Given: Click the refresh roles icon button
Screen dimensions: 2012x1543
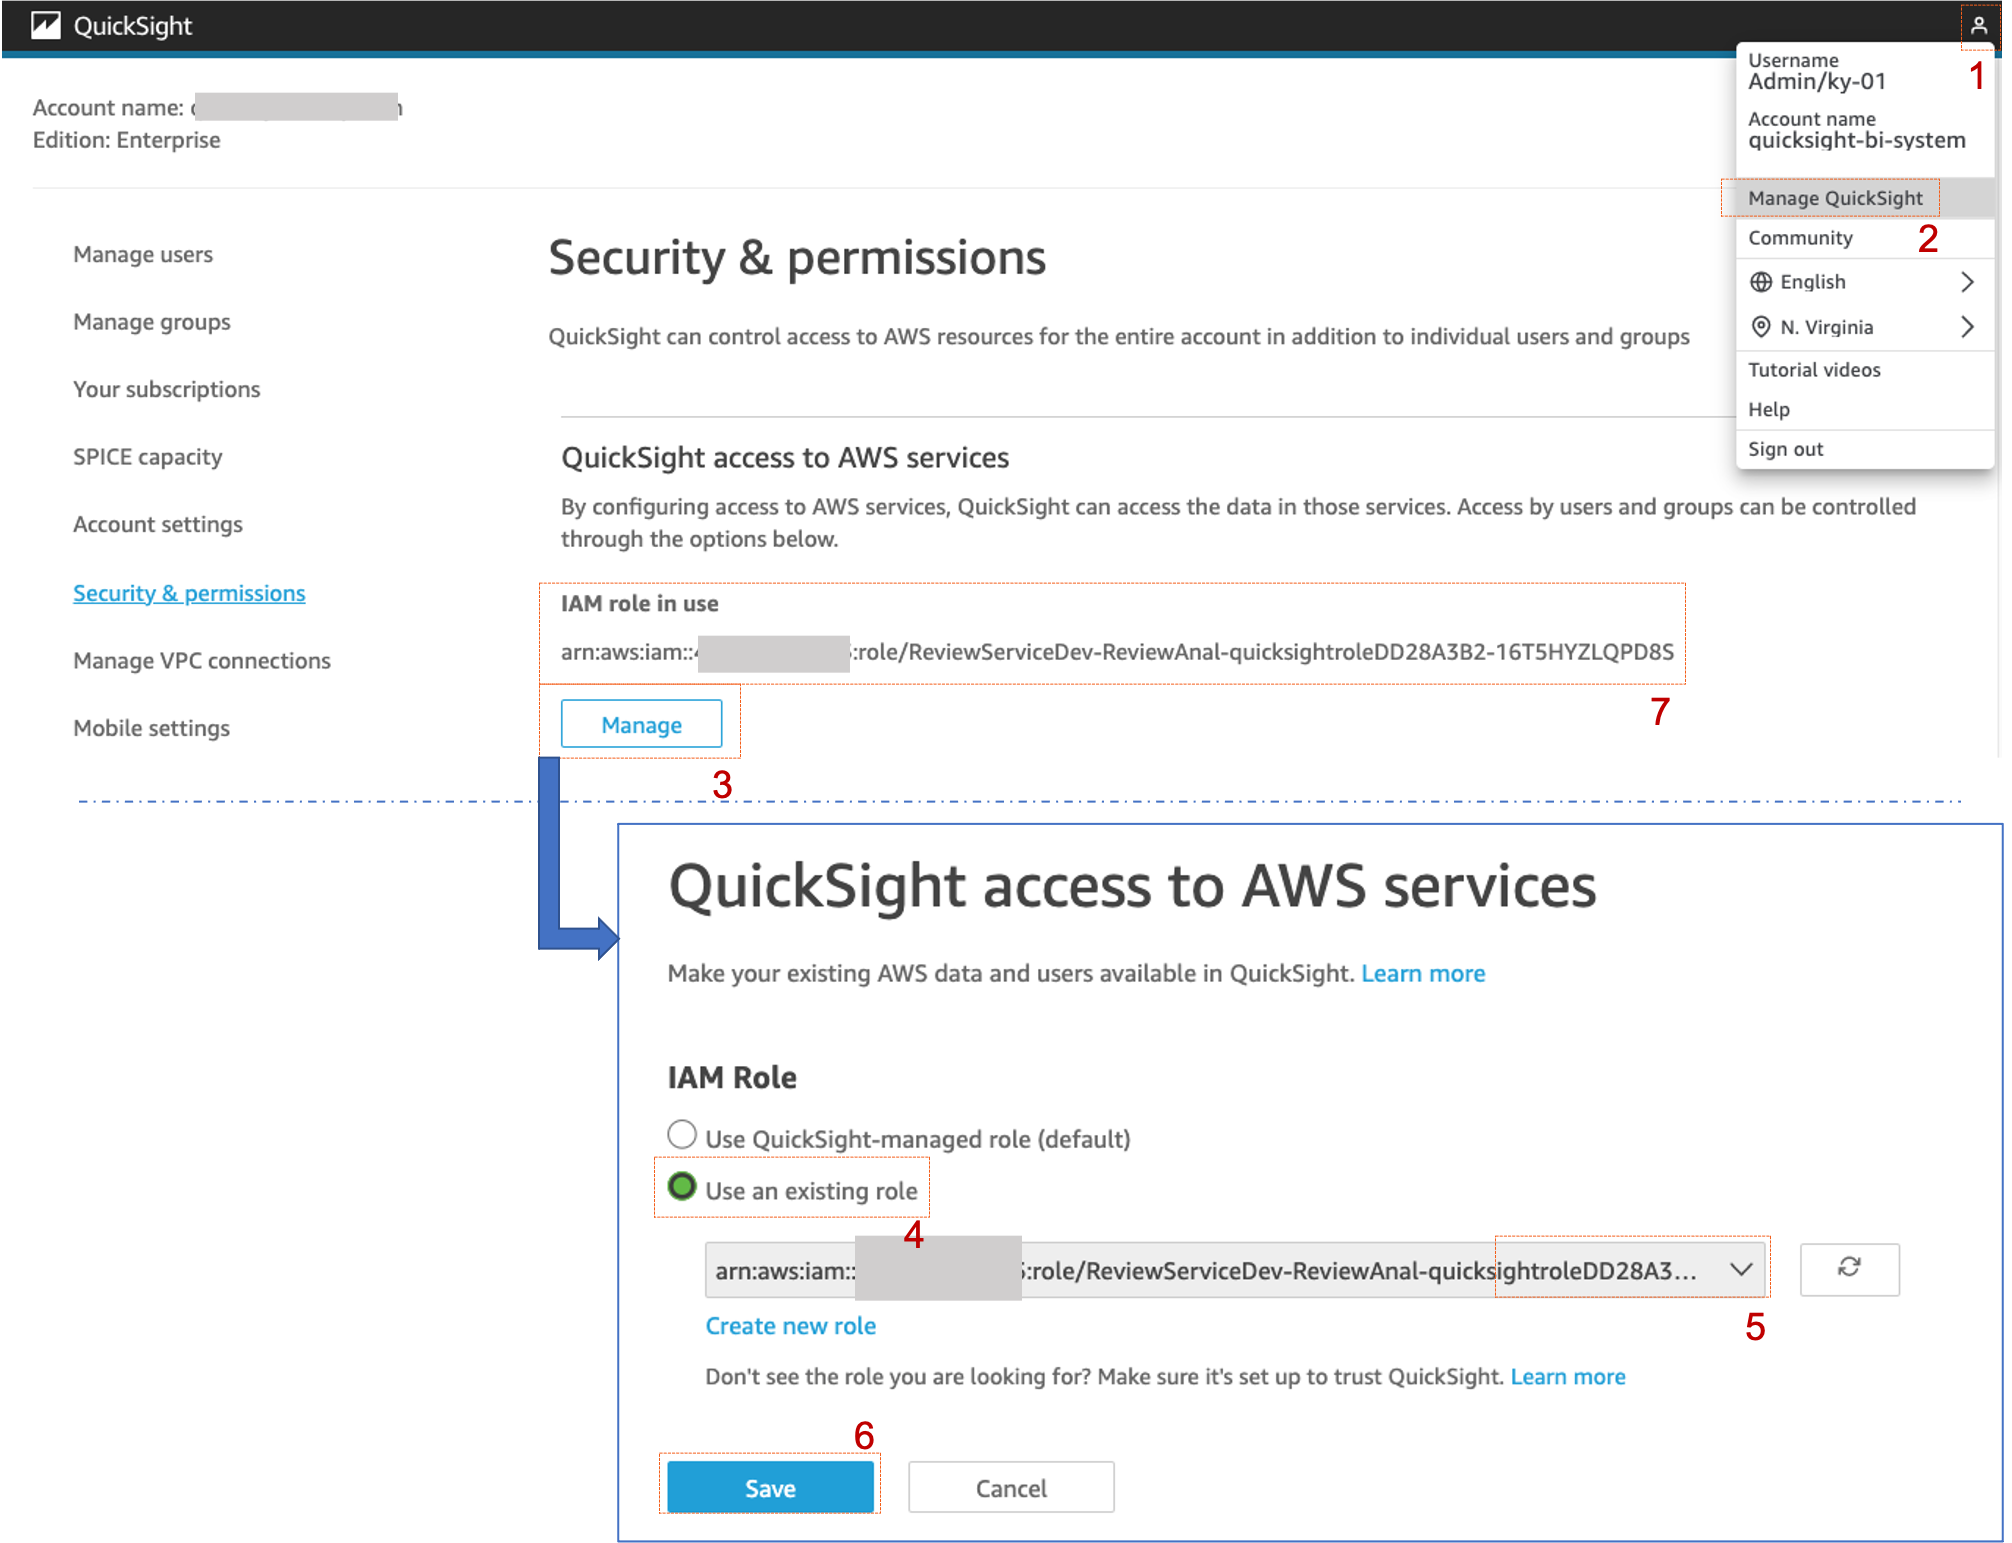Looking at the screenshot, I should click(1848, 1268).
